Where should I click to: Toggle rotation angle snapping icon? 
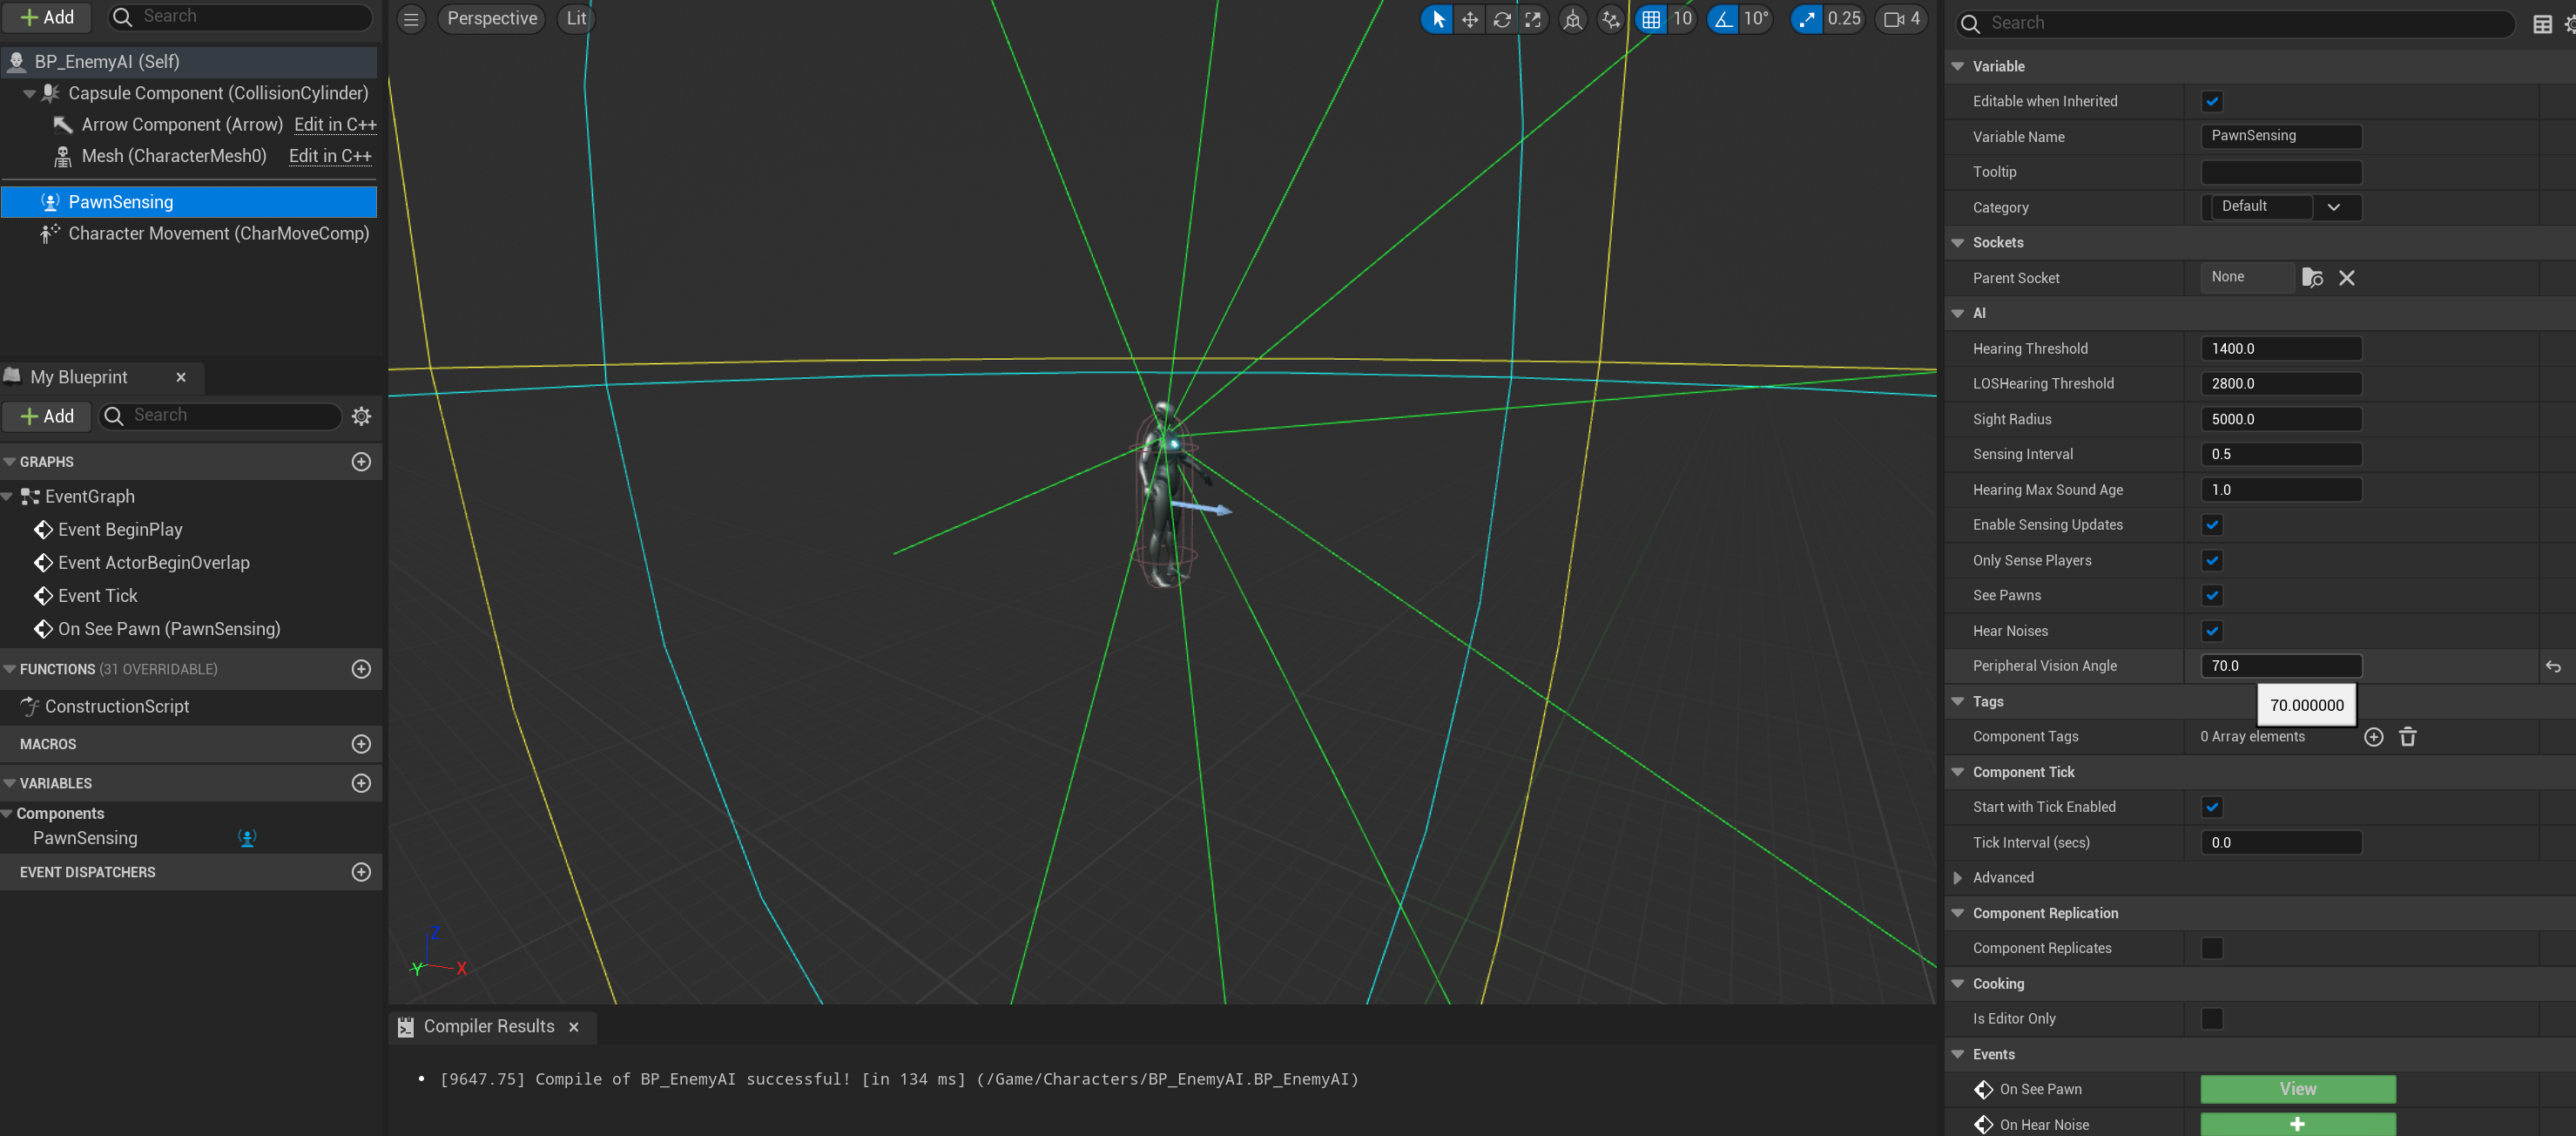point(1723,19)
